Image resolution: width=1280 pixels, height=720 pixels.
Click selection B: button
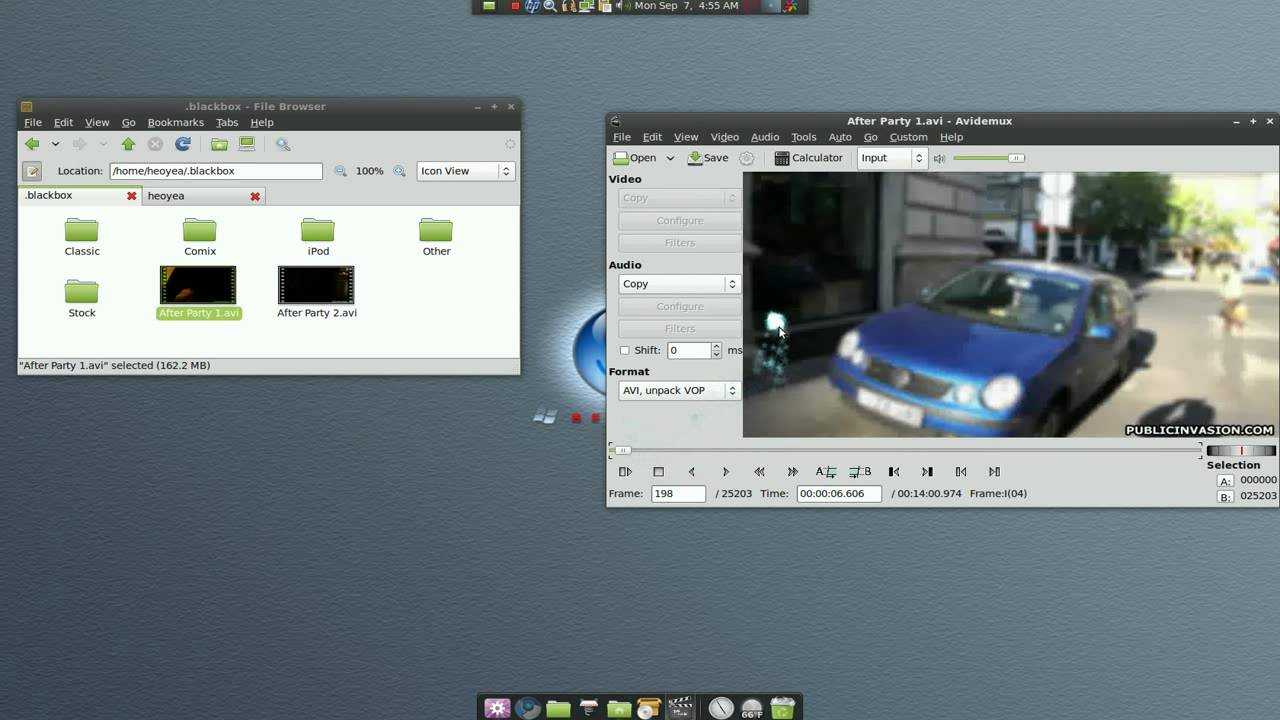[1225, 497]
